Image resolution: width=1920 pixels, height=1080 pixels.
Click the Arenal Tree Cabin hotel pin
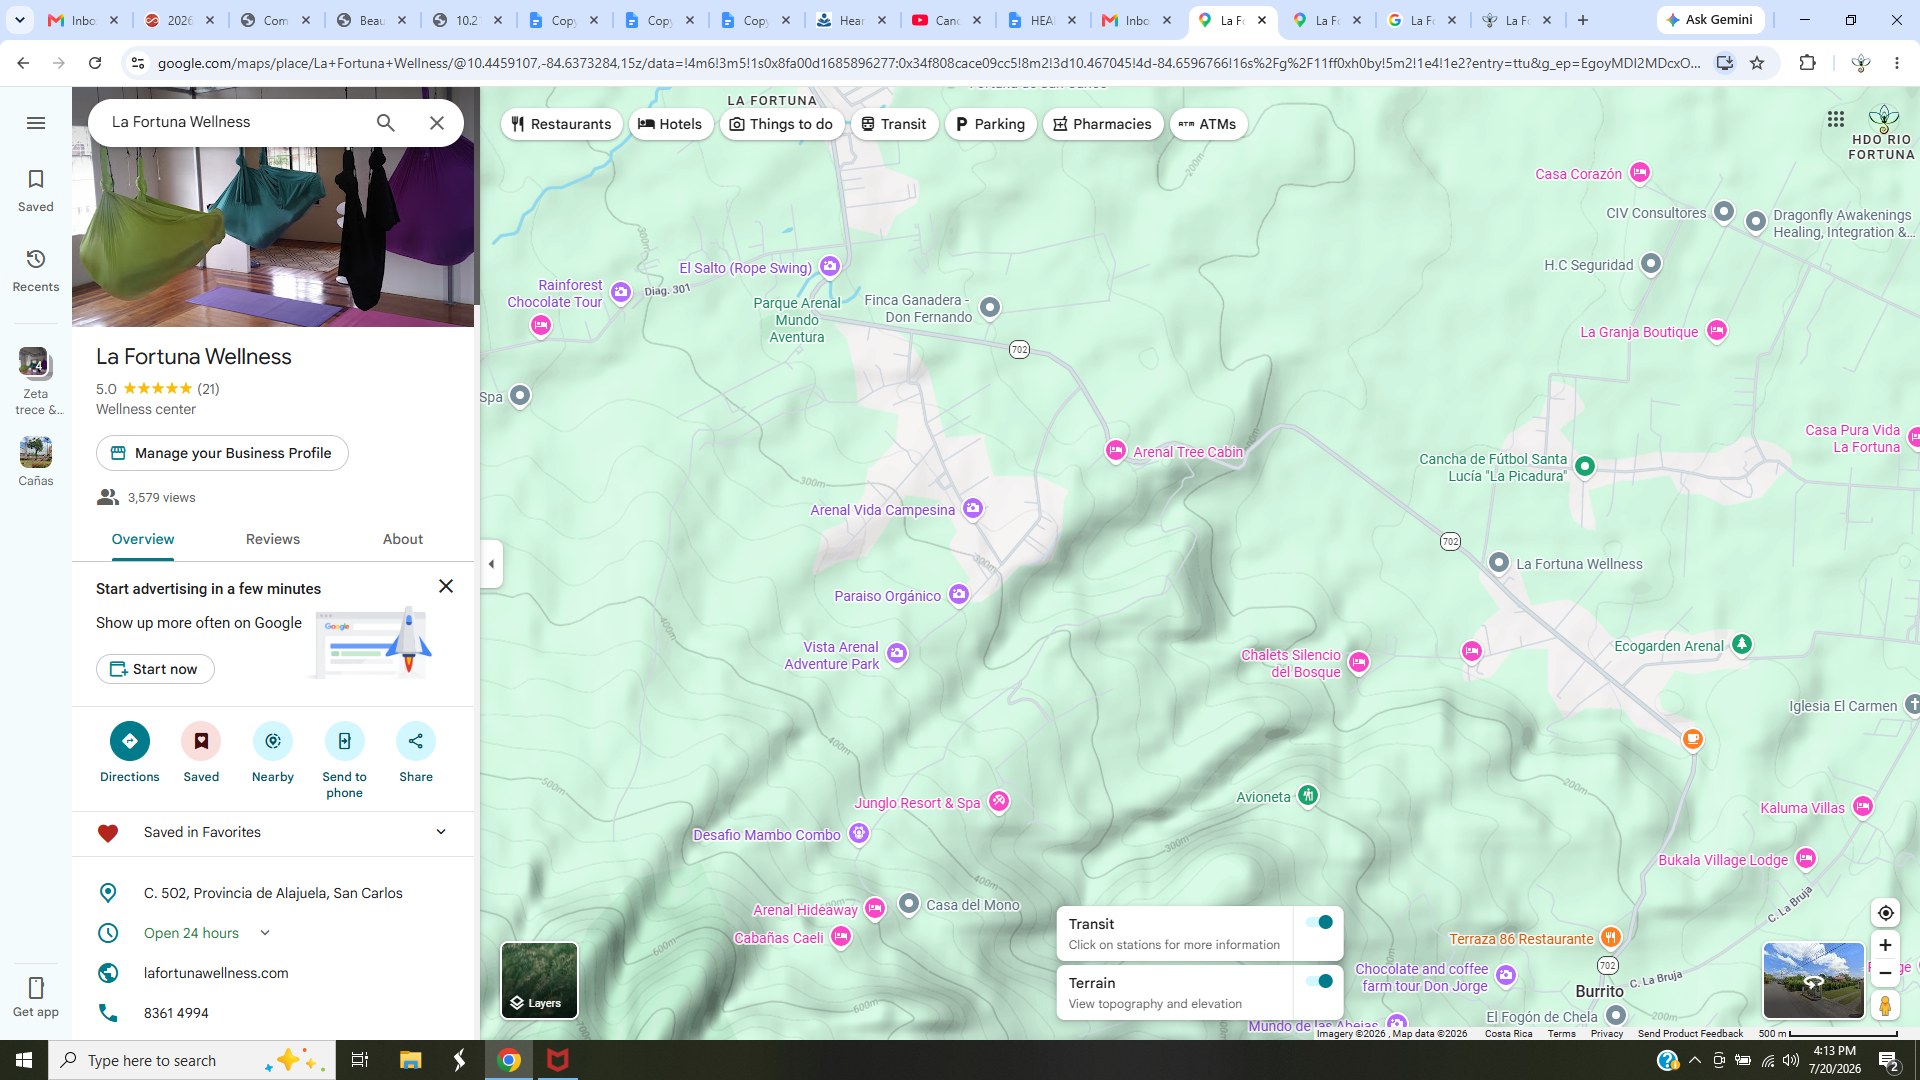click(x=1116, y=451)
